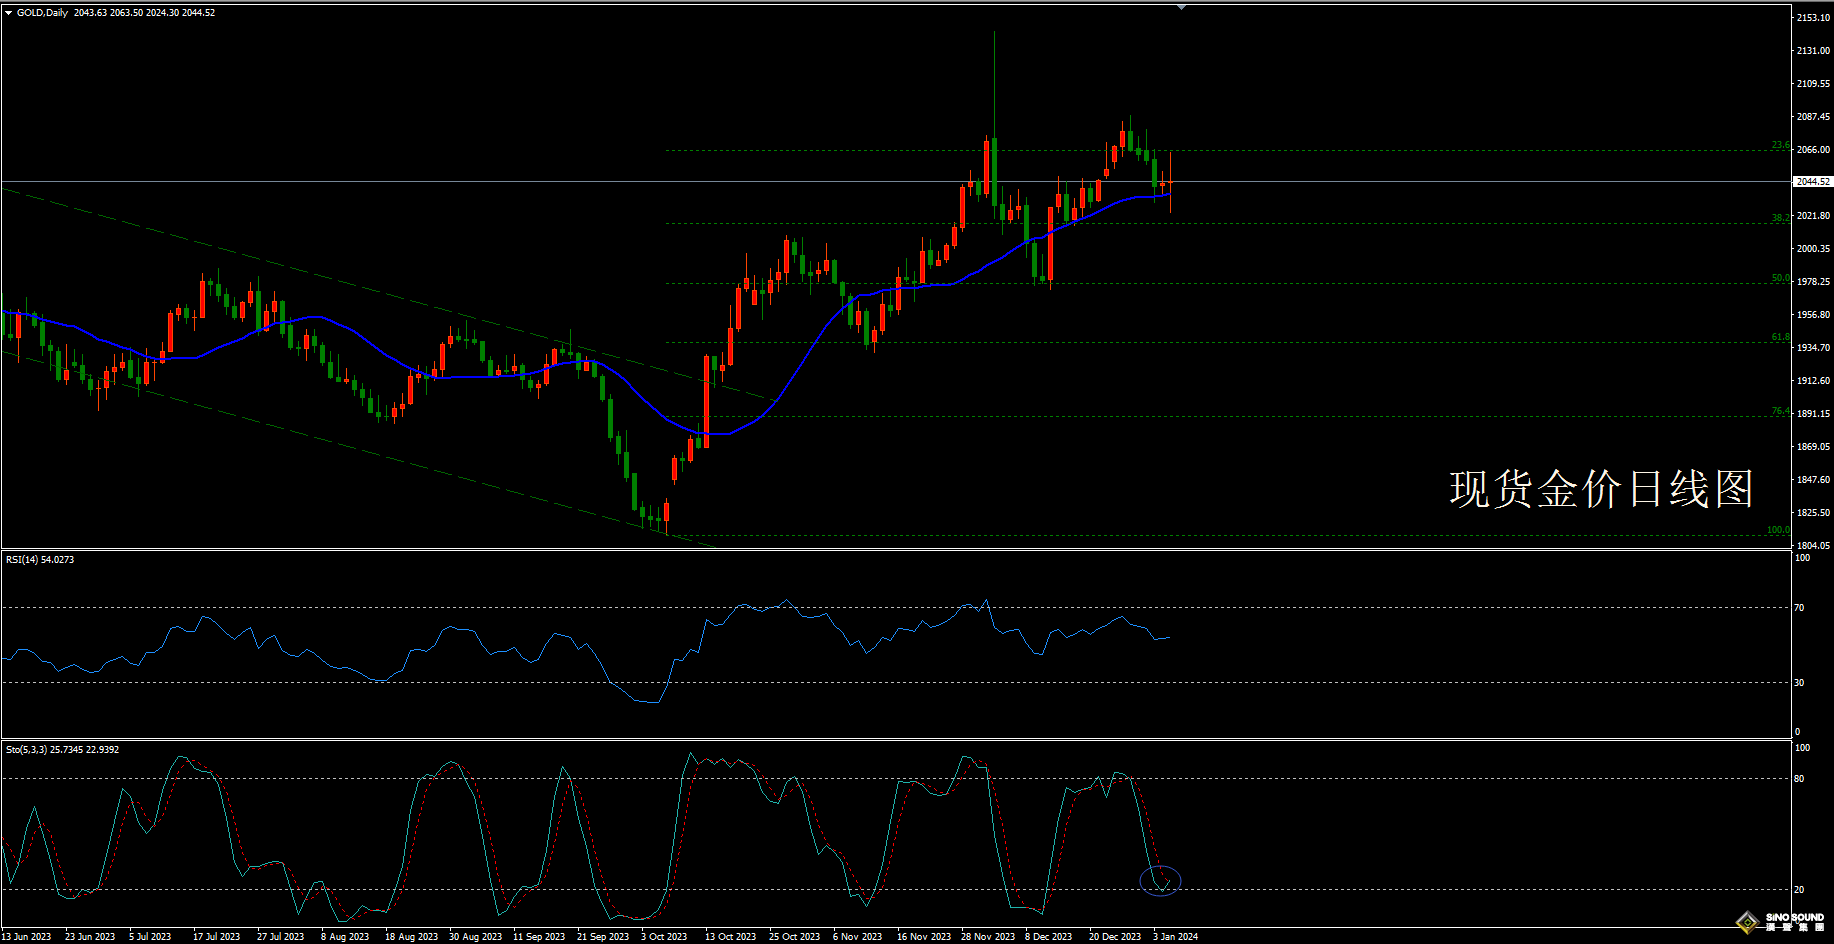Select the 61.8 Fibonacci level label

[x=1780, y=338]
